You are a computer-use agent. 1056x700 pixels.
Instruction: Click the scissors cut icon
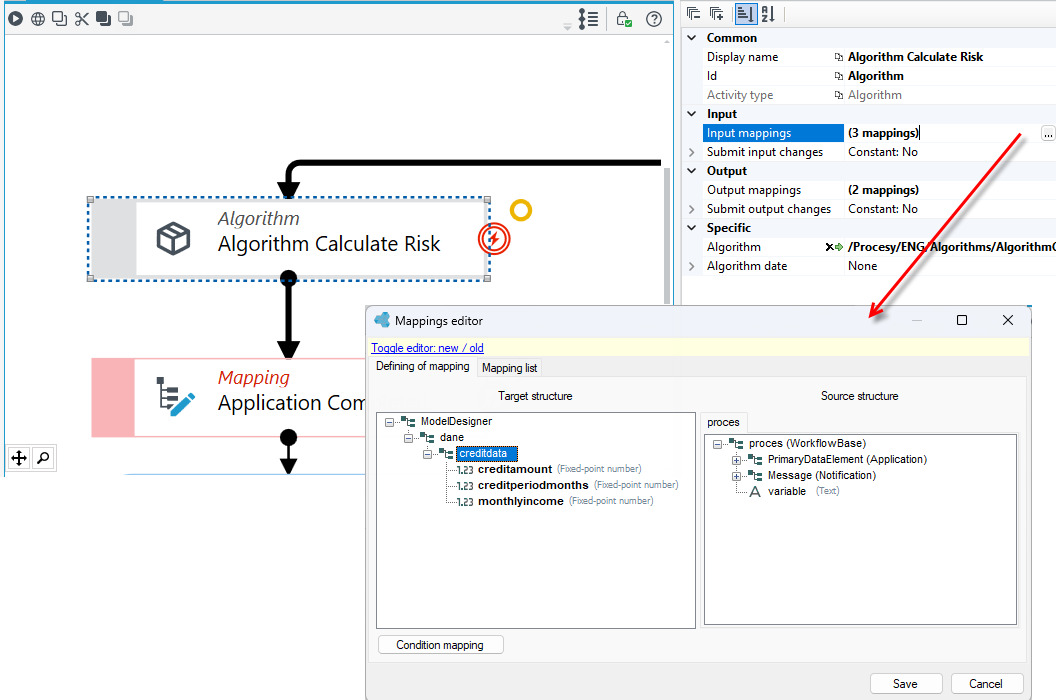81,19
